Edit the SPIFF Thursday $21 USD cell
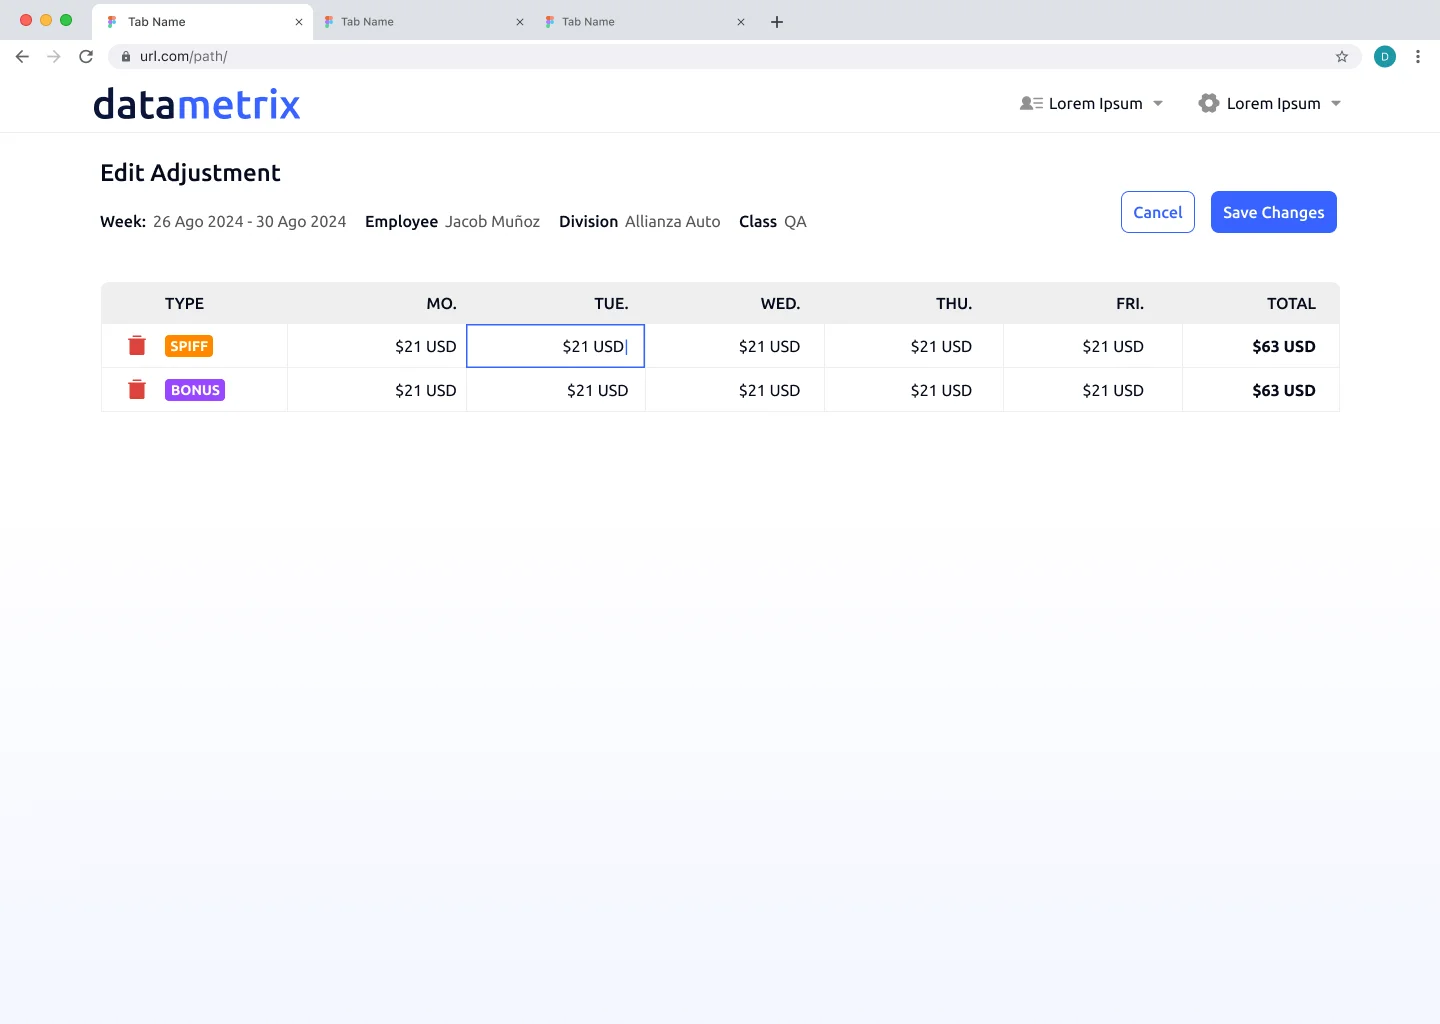This screenshot has width=1440, height=1024. 914,346
